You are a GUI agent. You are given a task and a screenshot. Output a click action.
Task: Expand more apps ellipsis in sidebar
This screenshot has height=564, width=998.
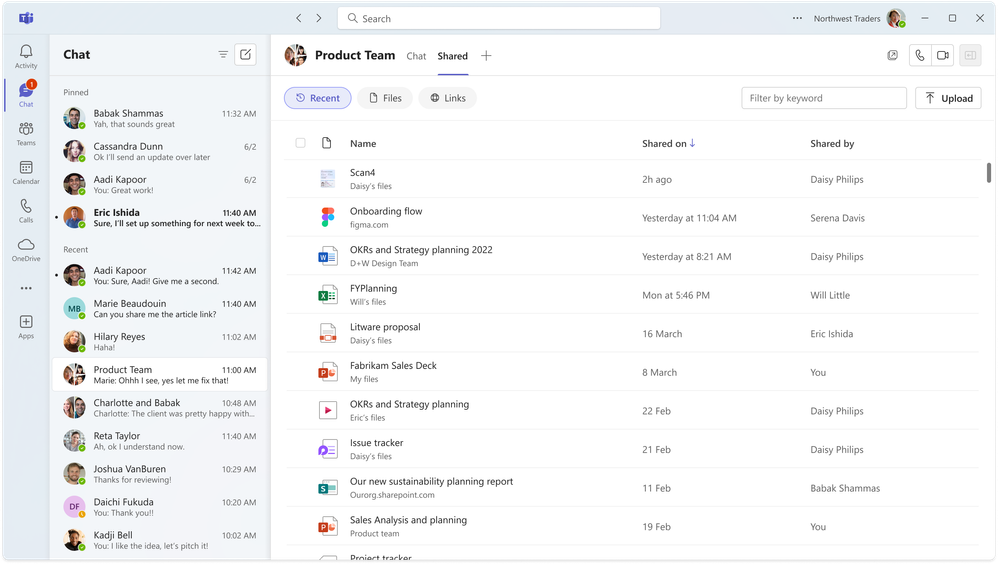tap(26, 288)
